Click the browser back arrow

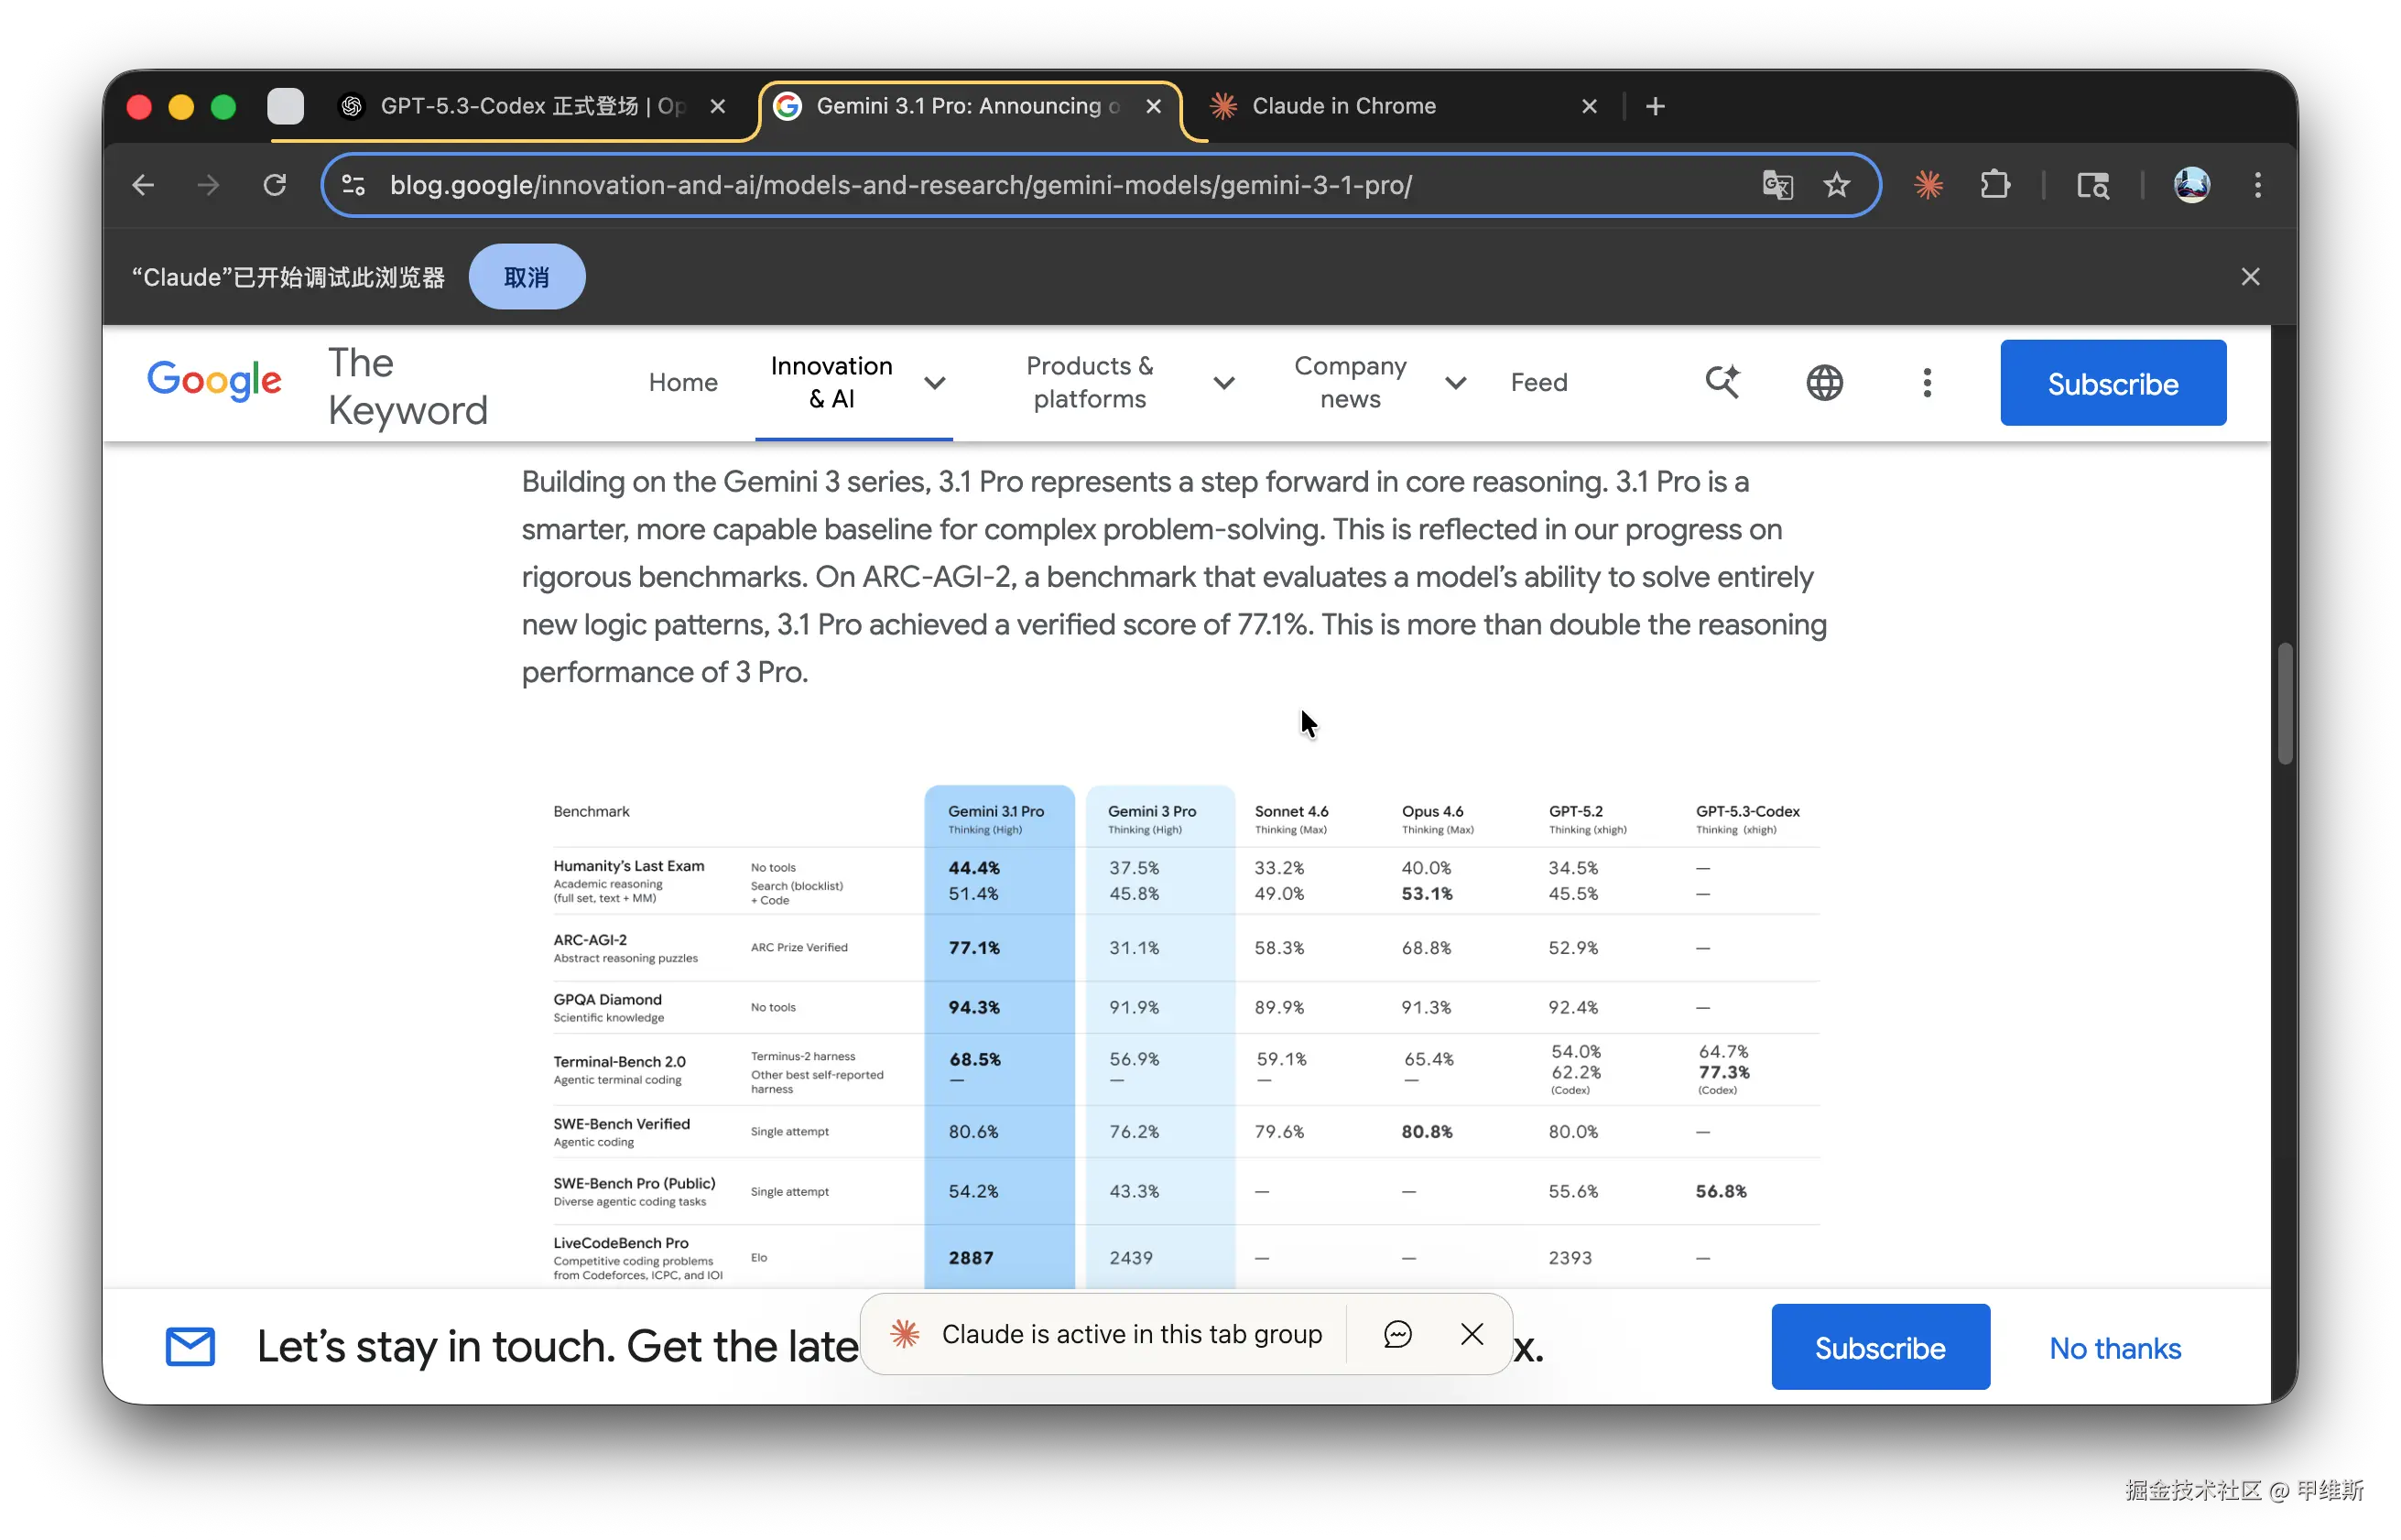point(143,185)
